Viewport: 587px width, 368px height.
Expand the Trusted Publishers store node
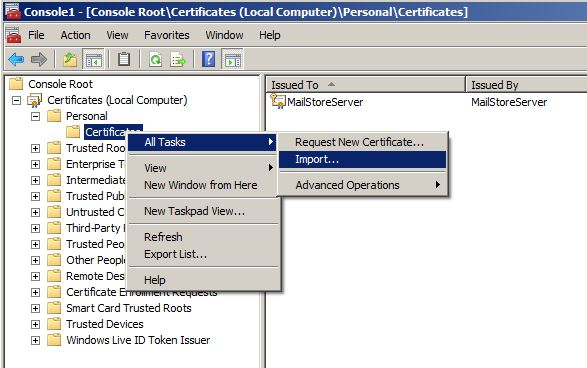point(35,197)
